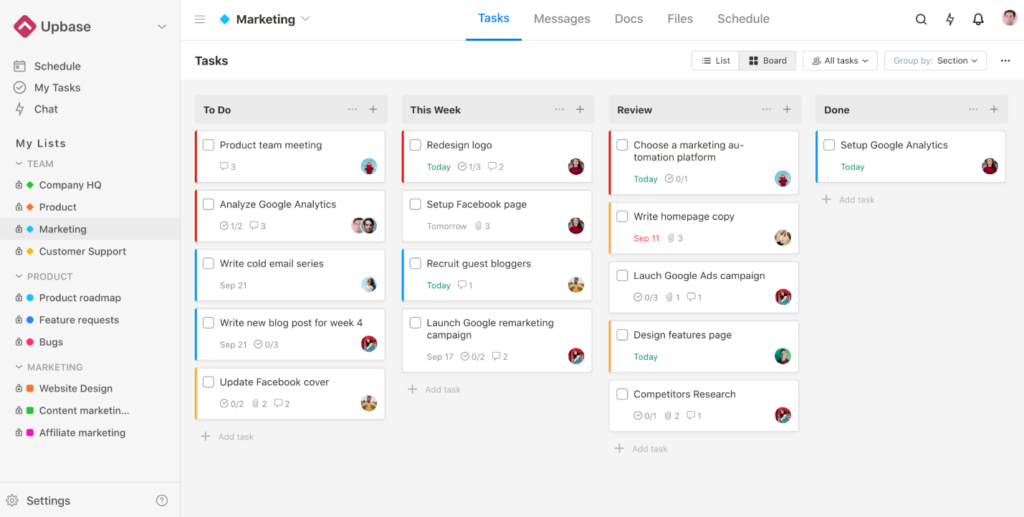Check off Setup Google Analytics task
Image resolution: width=1024 pixels, height=517 pixels.
(x=829, y=145)
